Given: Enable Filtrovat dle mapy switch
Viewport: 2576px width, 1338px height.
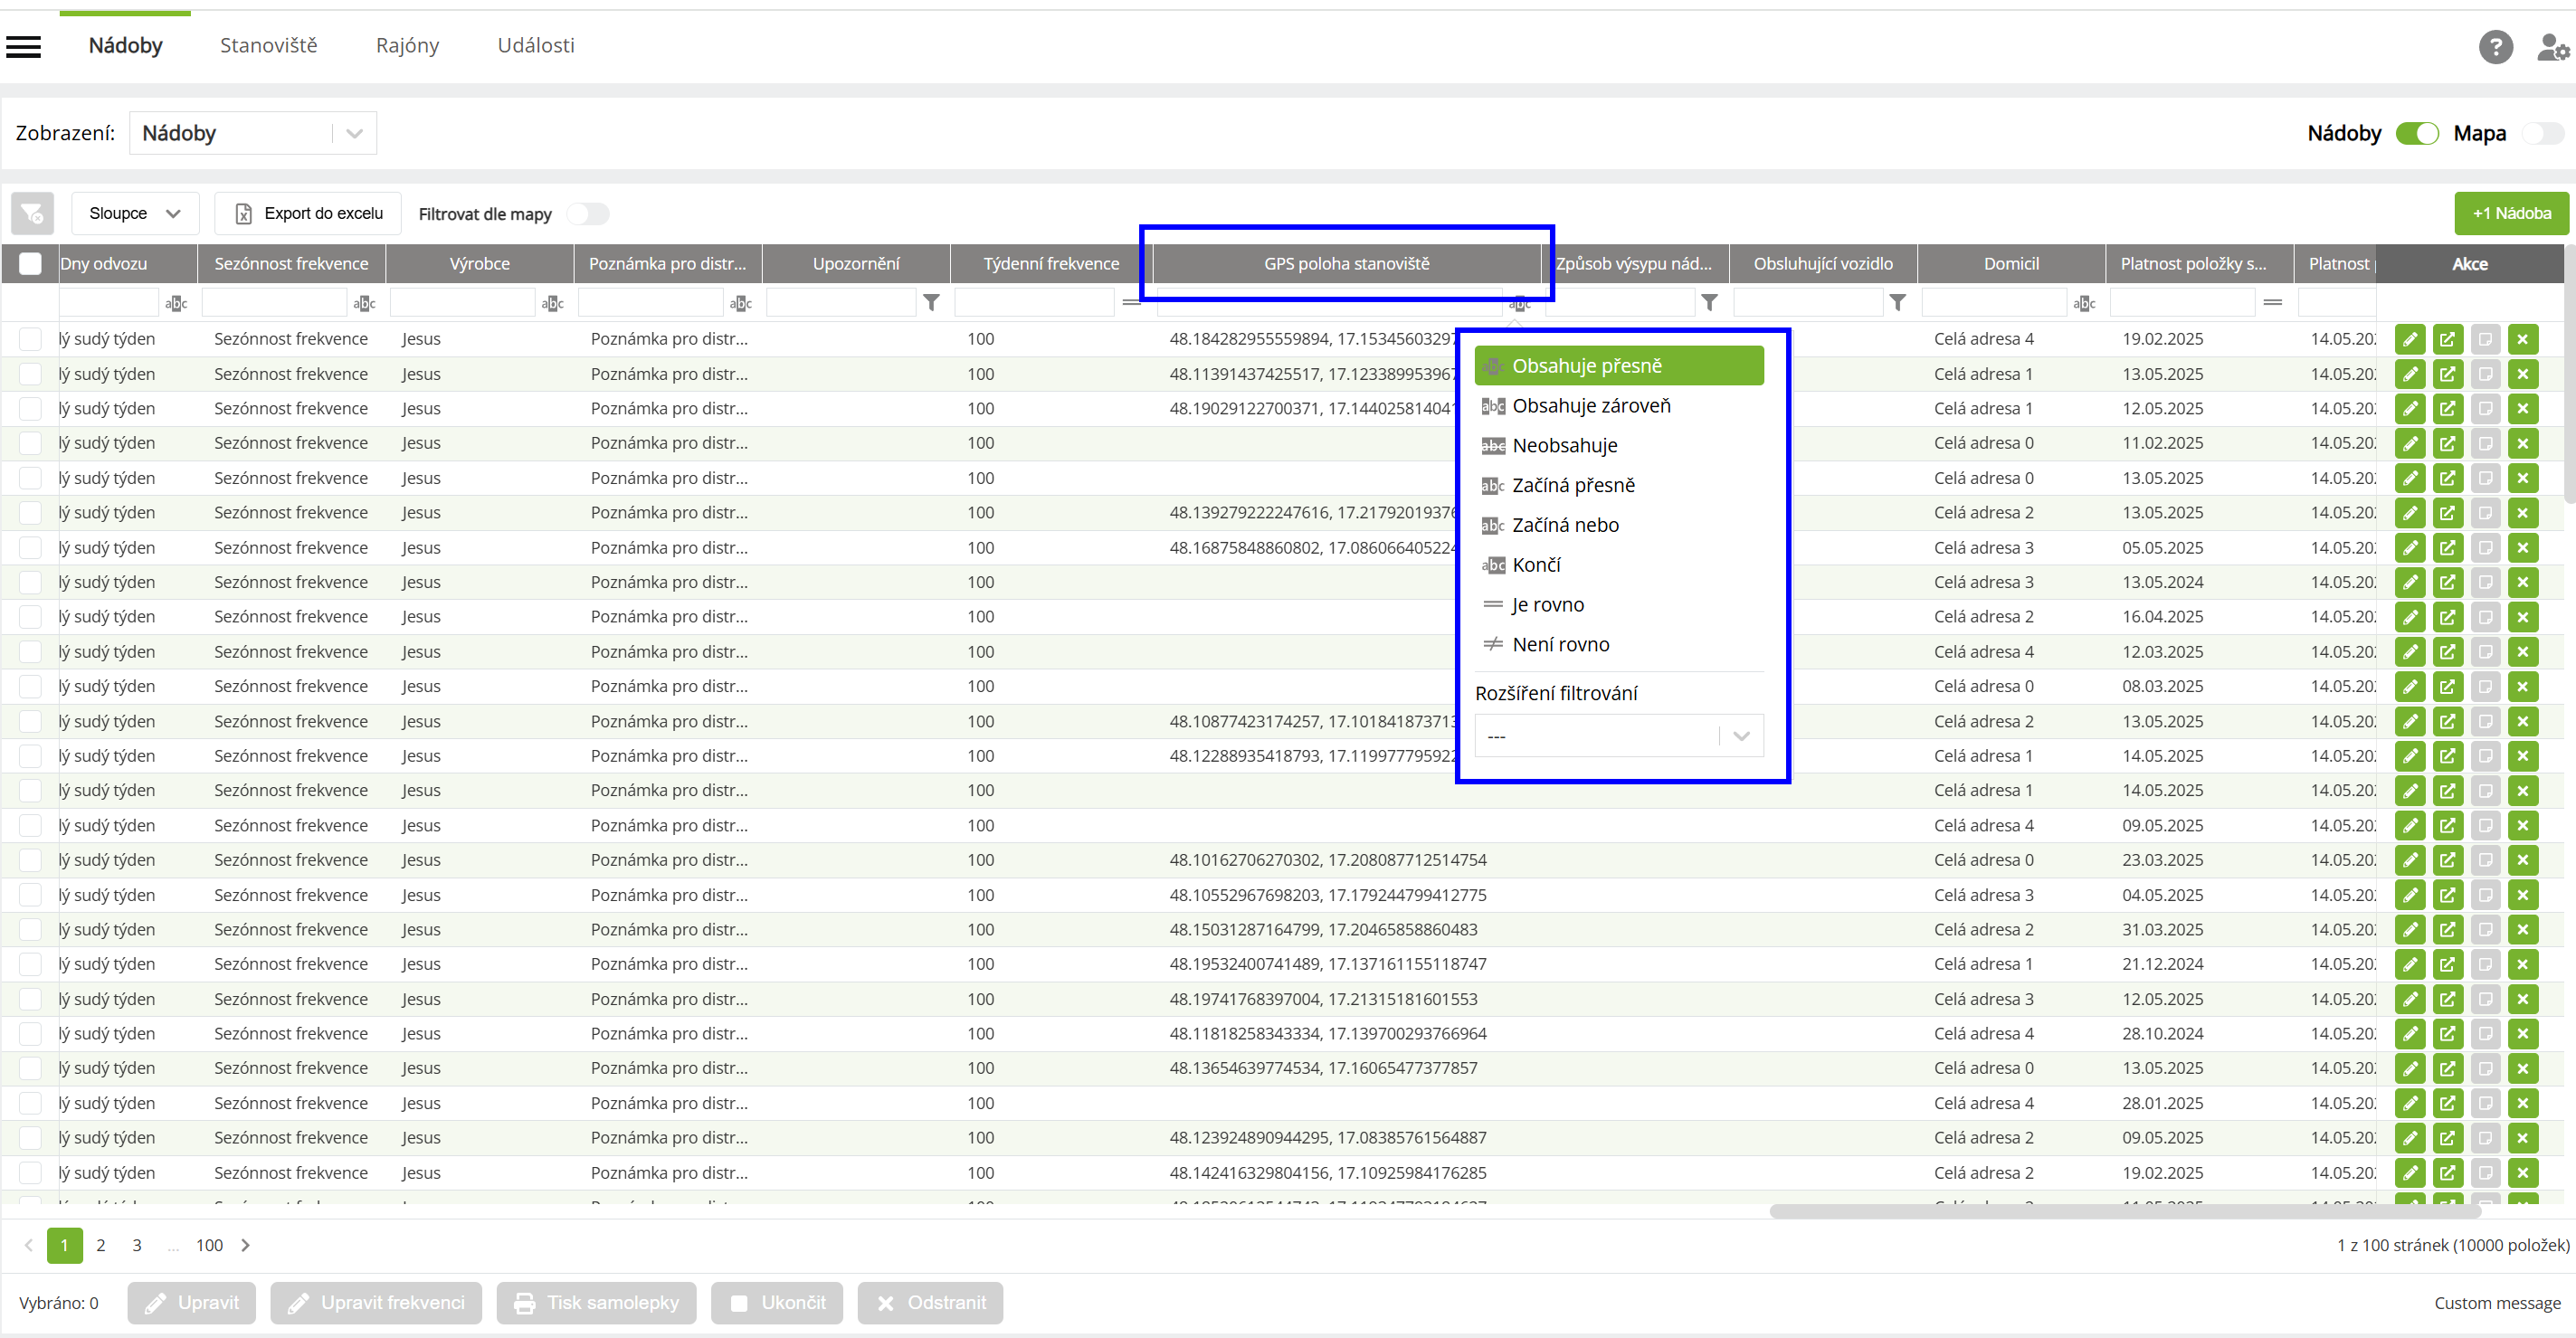Looking at the screenshot, I should click(x=588, y=214).
